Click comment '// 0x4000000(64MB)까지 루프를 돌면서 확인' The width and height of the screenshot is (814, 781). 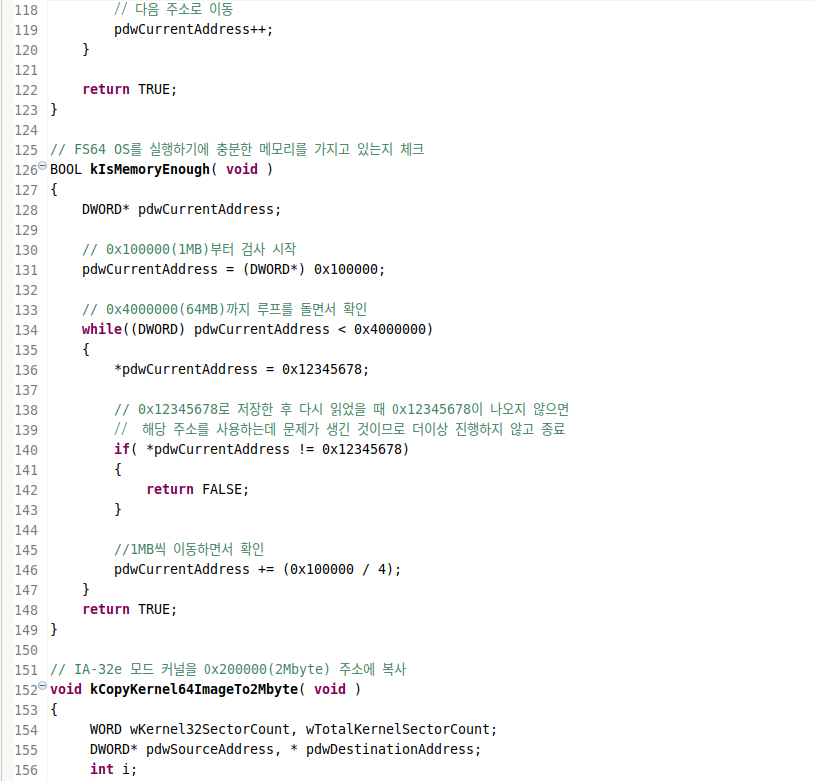pyautogui.click(x=224, y=310)
